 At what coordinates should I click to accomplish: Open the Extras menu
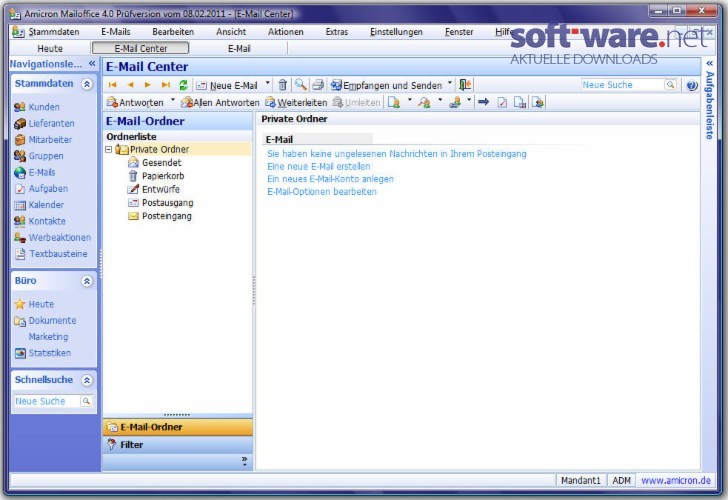coord(337,32)
